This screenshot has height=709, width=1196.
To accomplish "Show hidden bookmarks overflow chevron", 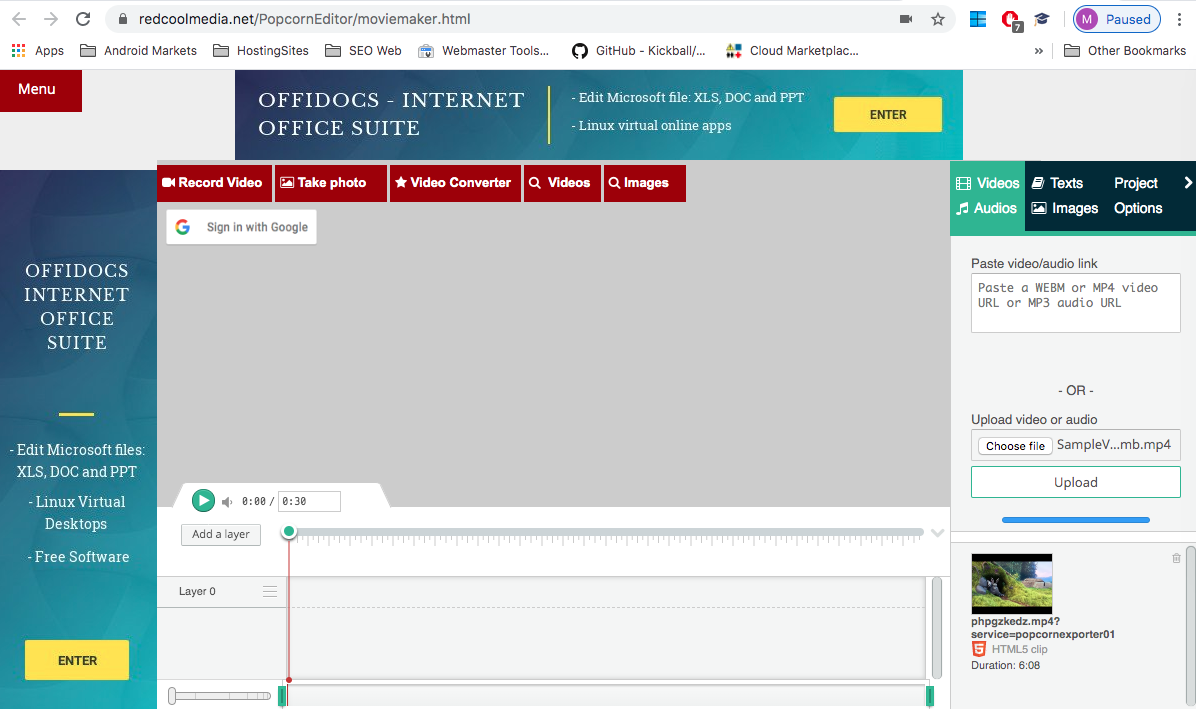I will click(x=1039, y=51).
